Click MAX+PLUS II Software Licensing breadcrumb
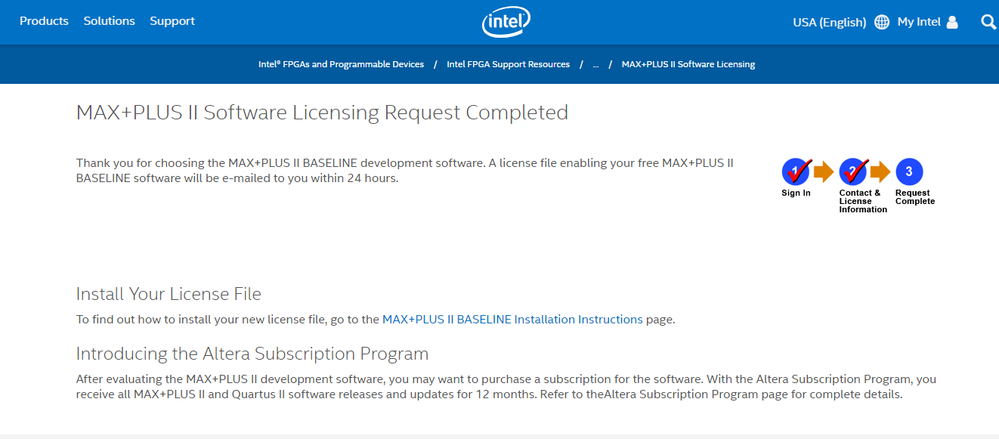 pyautogui.click(x=688, y=64)
